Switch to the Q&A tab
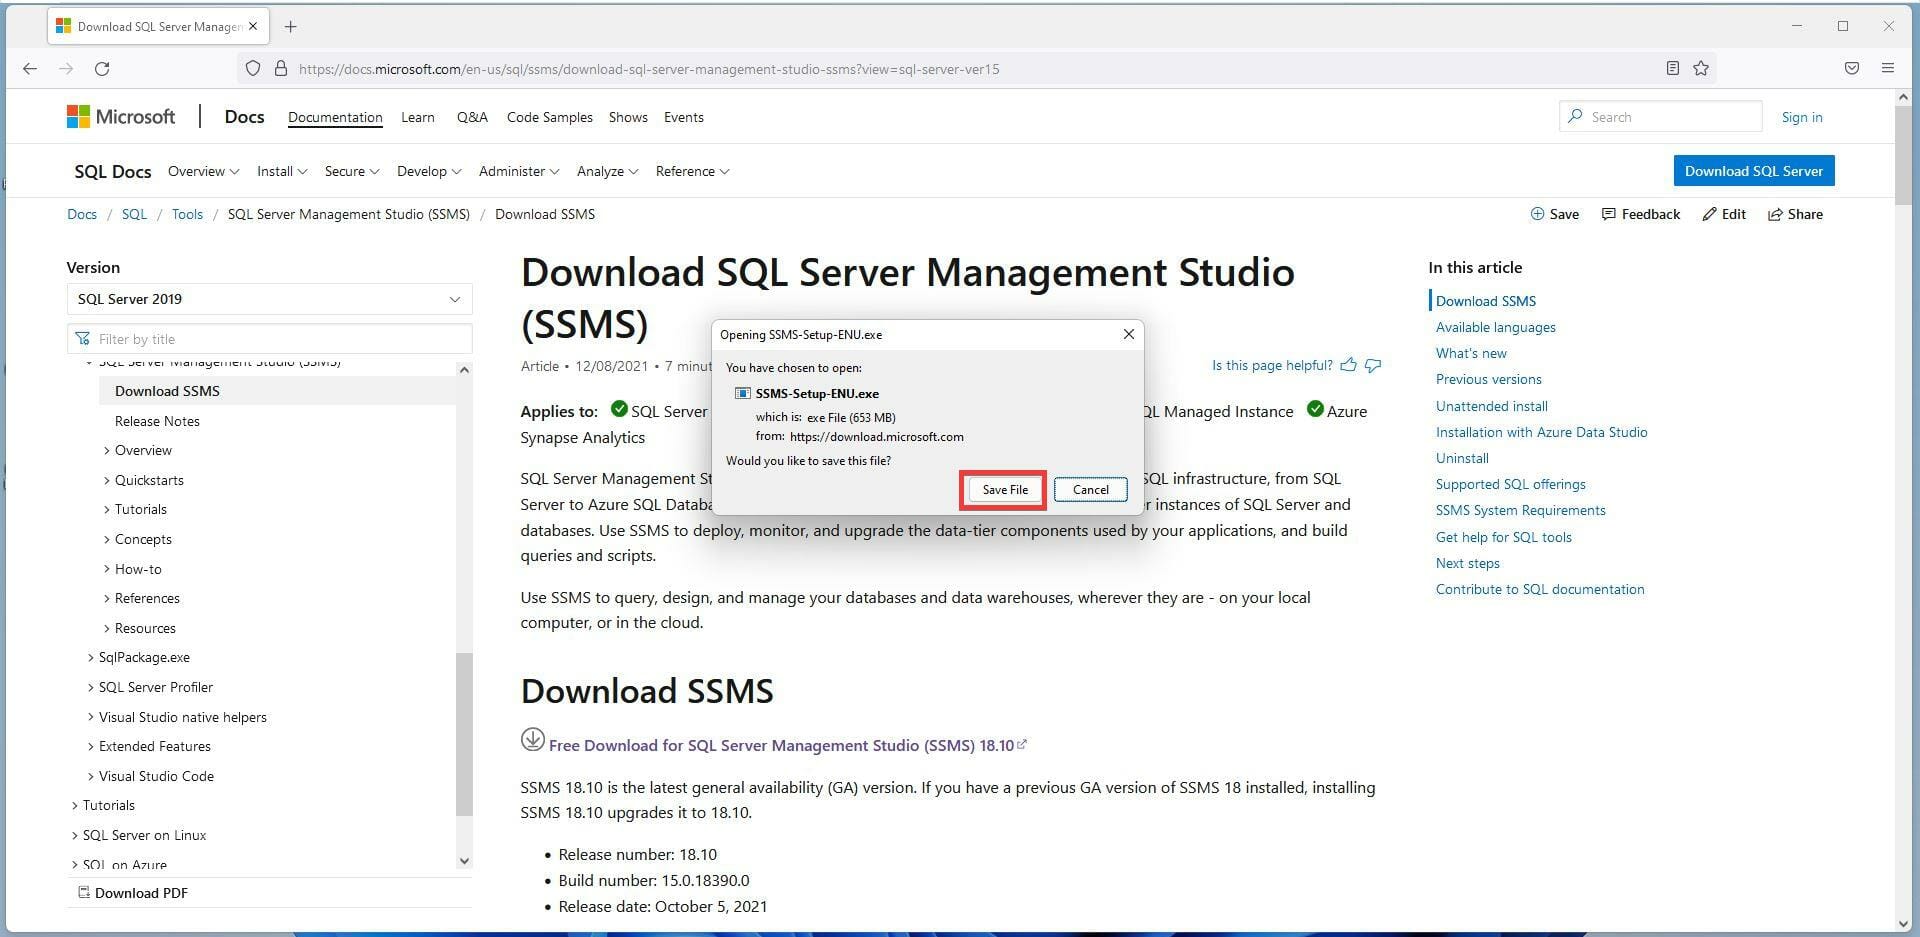This screenshot has height=937, width=1920. (472, 117)
